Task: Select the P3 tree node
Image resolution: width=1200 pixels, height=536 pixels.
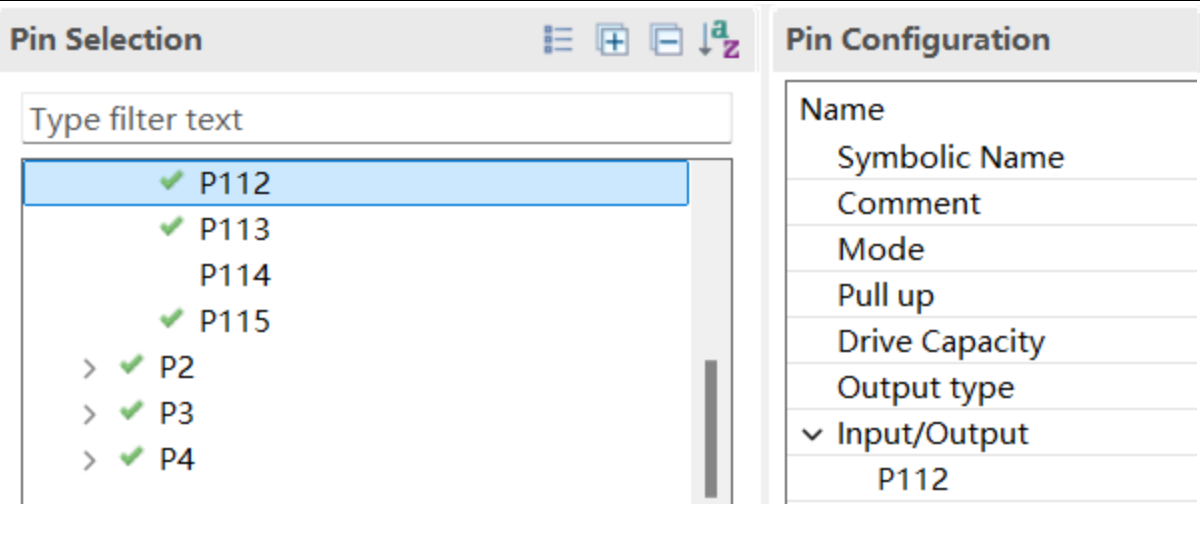Action: [177, 413]
